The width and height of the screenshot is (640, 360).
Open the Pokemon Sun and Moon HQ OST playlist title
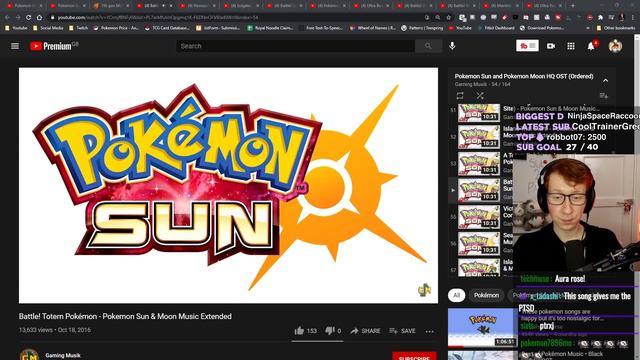click(x=524, y=76)
